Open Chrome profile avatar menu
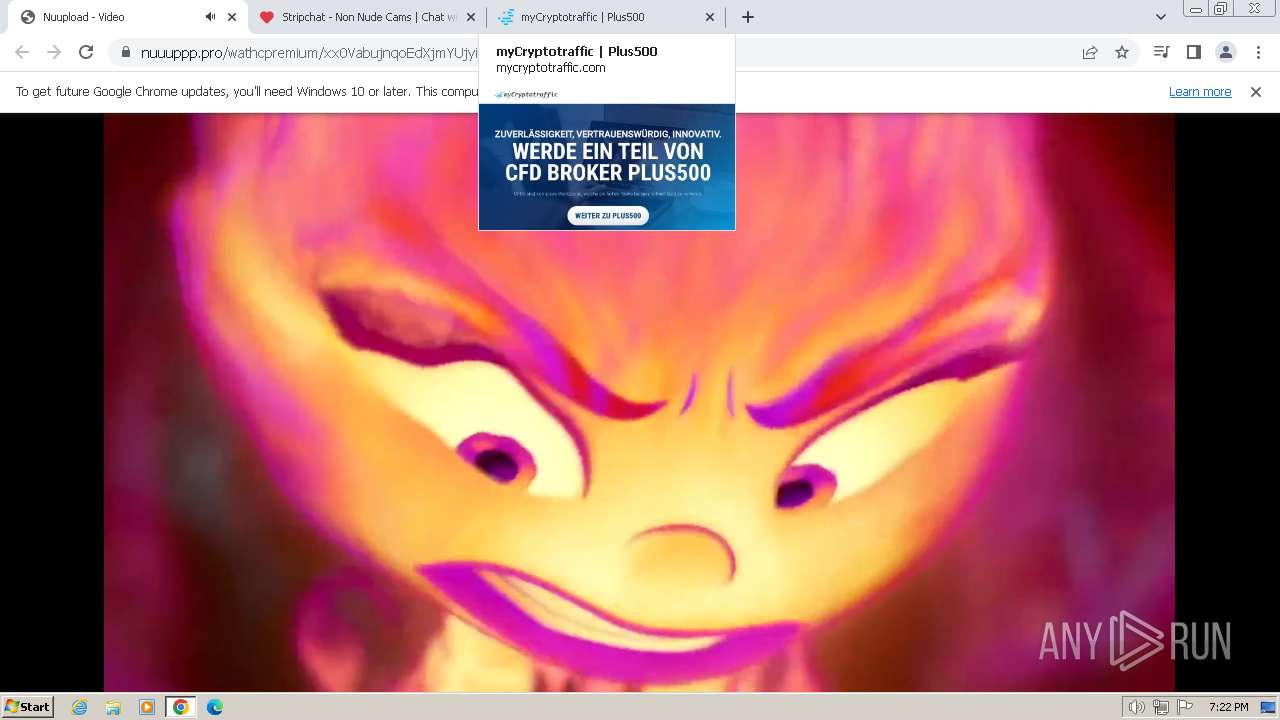Screen dimensions: 1280x720 [x=1225, y=52]
